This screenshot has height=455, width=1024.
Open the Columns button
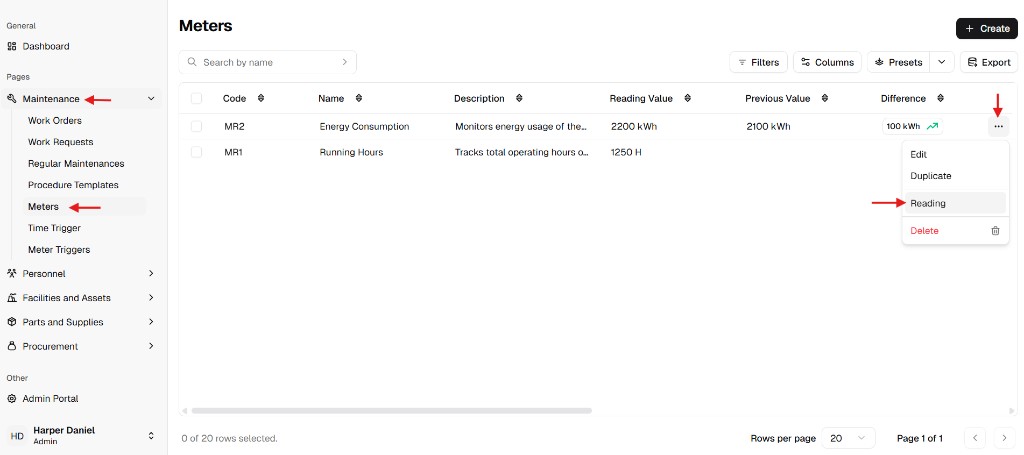coord(827,62)
